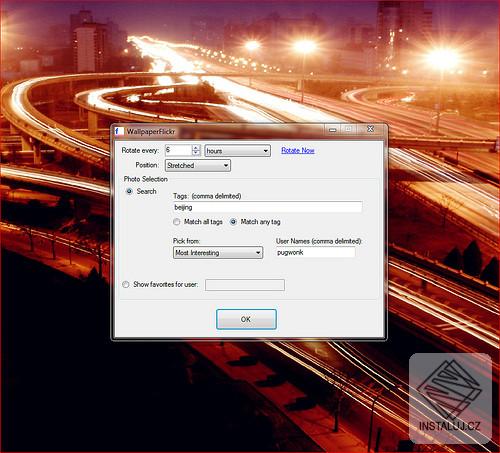
Task: Open the Position dropdown showing Stretched
Action: point(198,165)
